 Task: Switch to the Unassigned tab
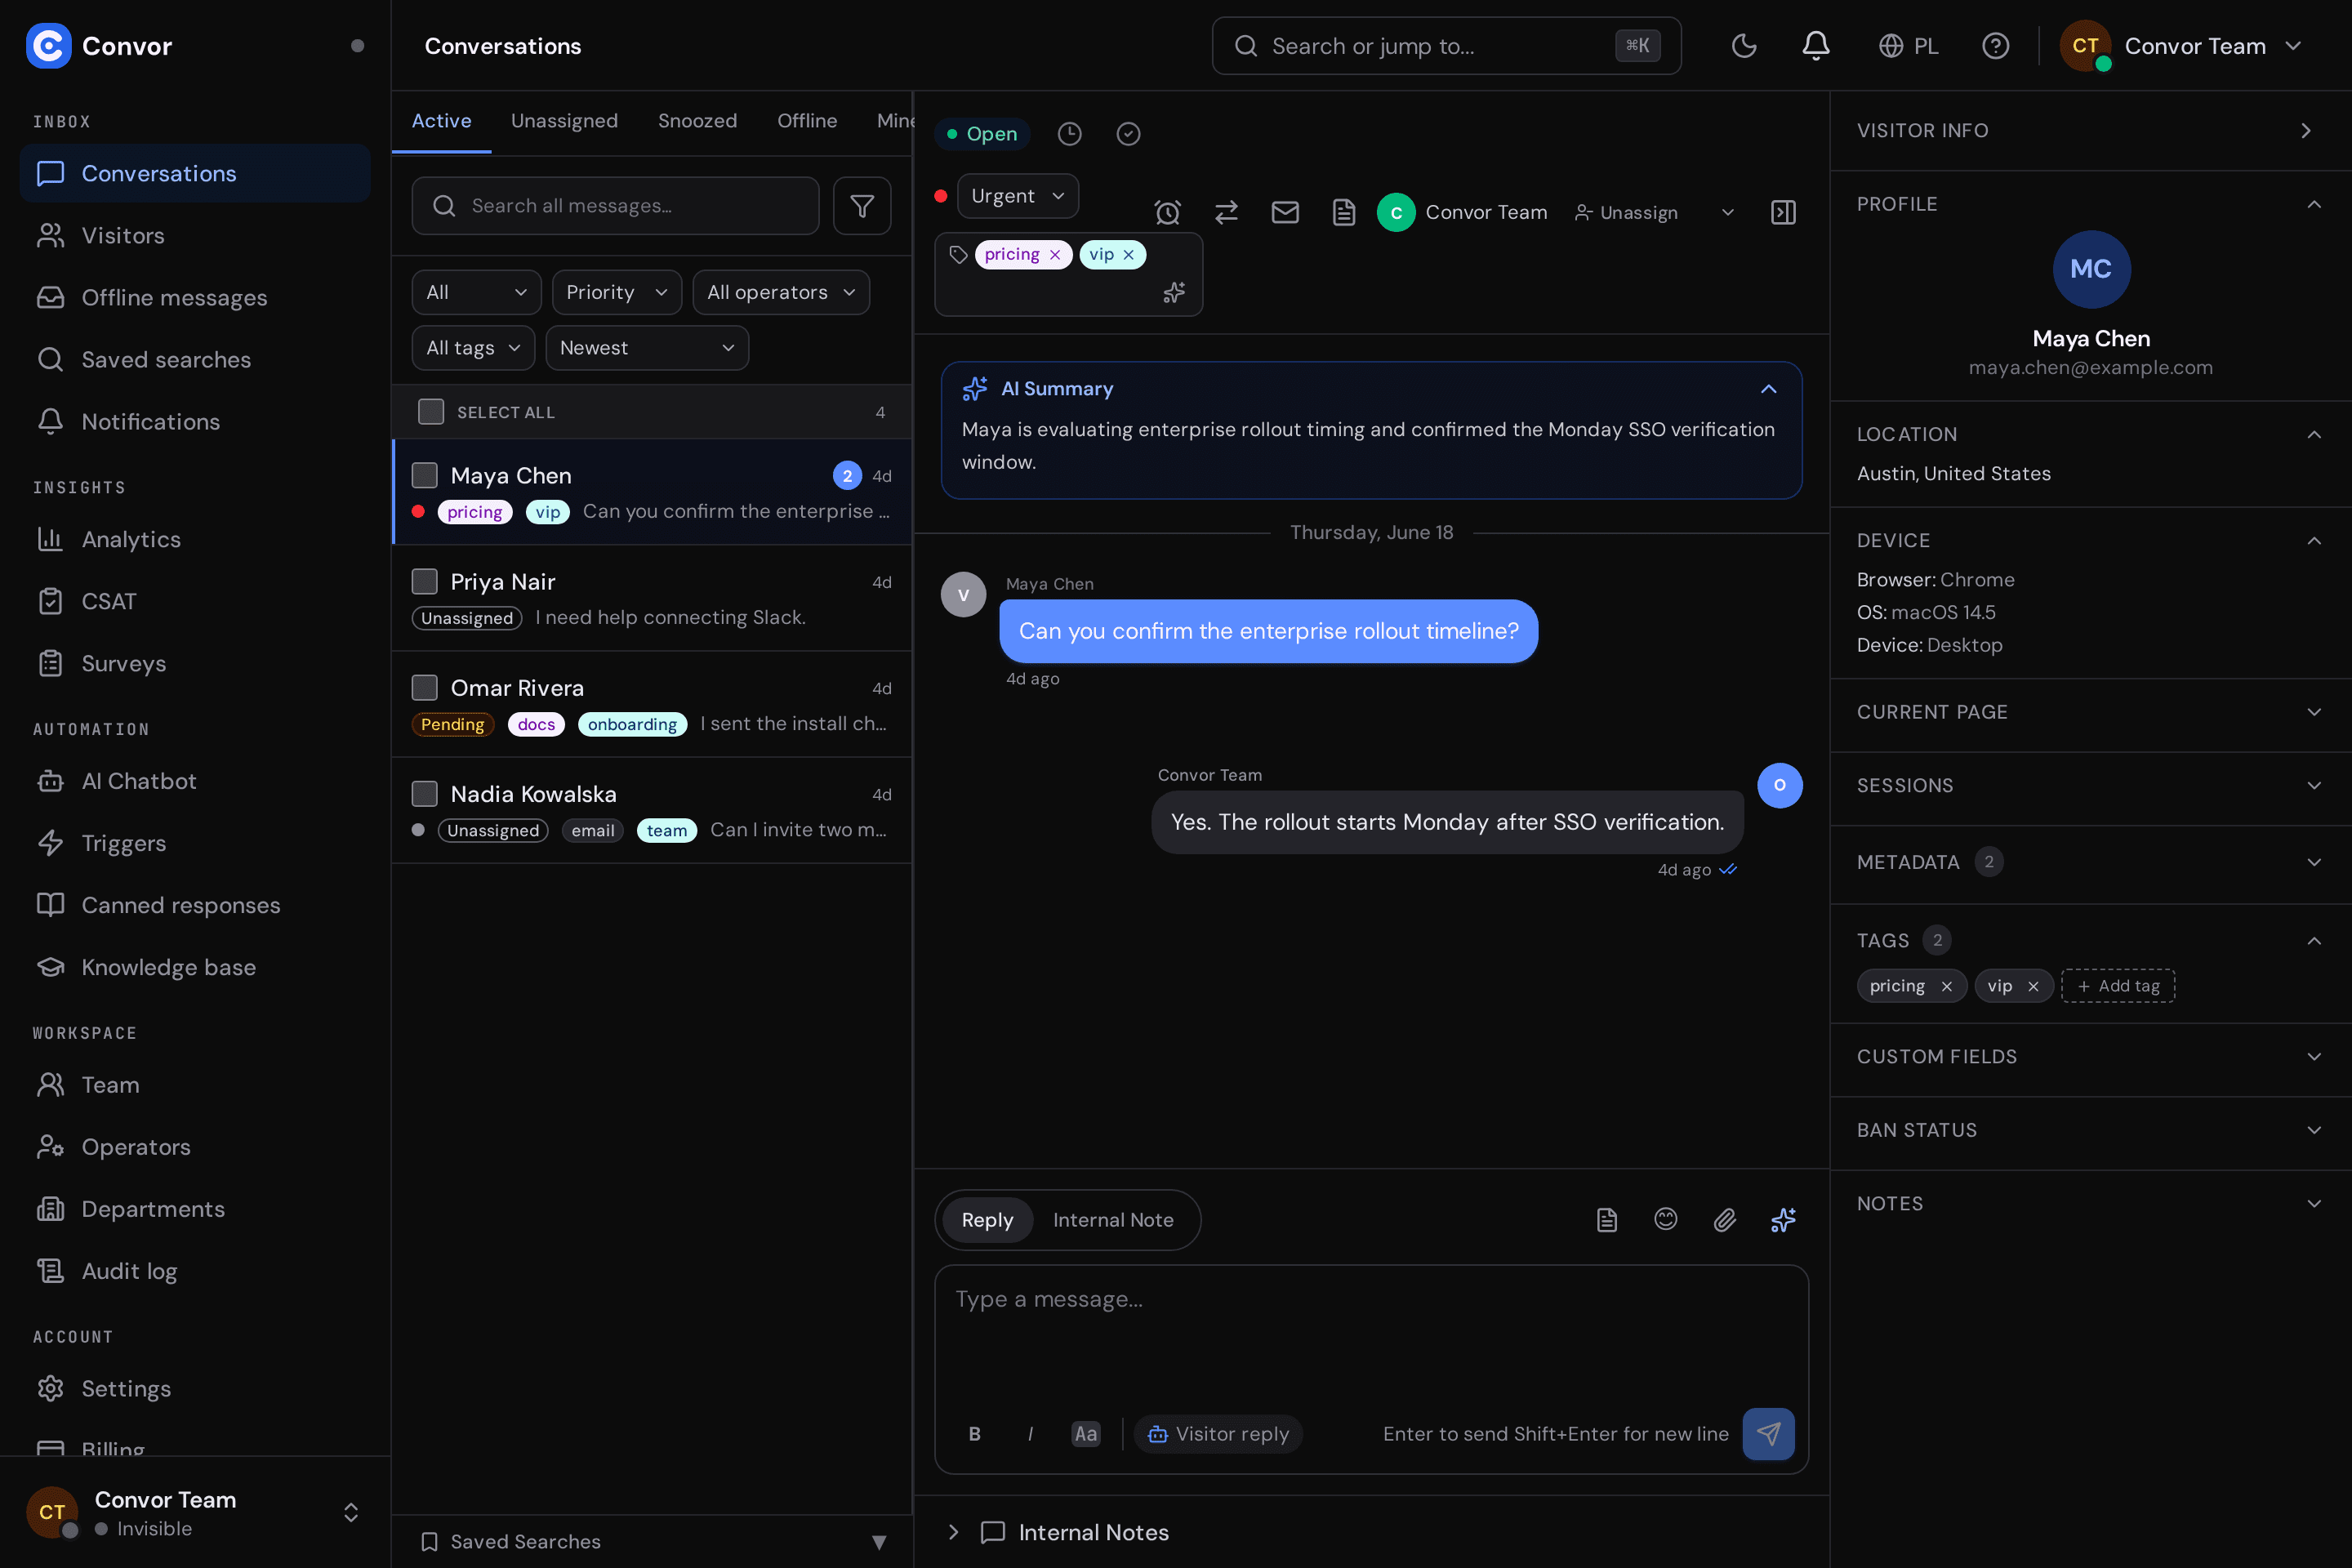(x=564, y=121)
